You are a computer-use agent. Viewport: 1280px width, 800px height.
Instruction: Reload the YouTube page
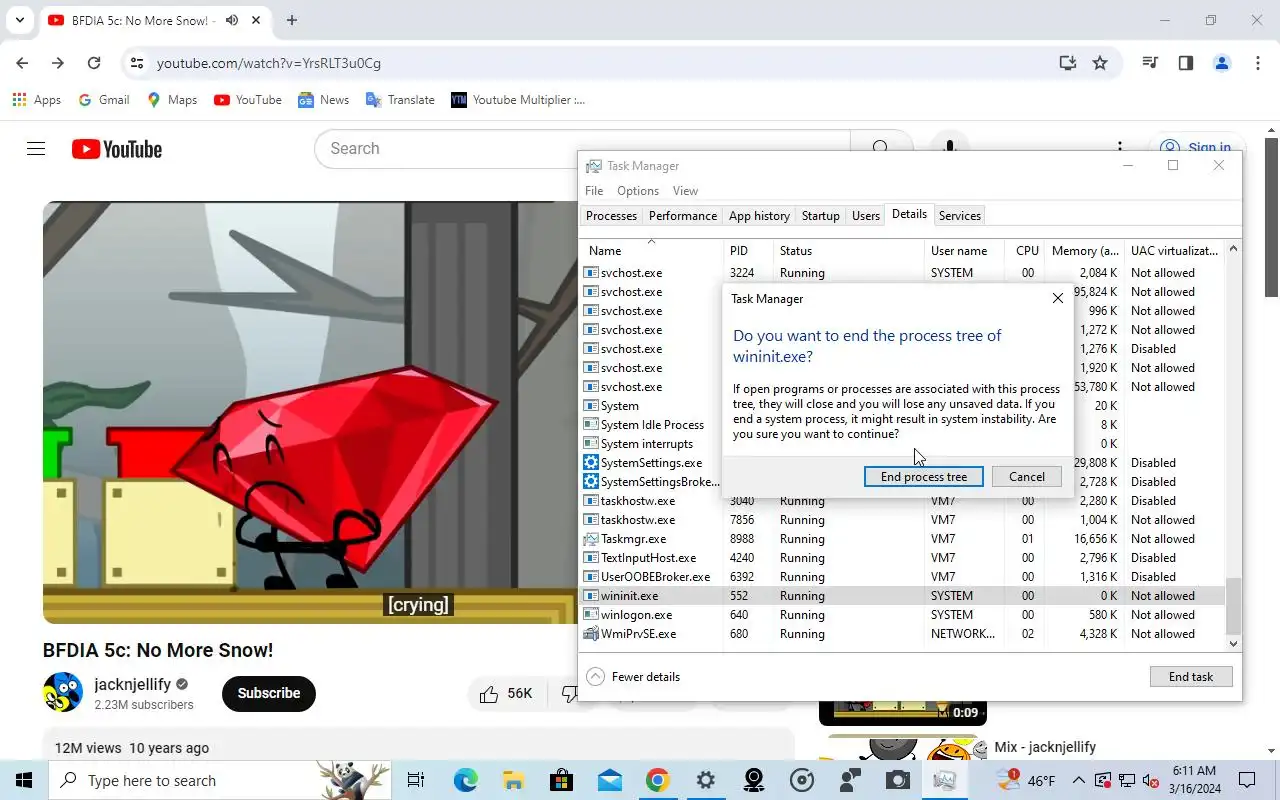pyautogui.click(x=94, y=63)
